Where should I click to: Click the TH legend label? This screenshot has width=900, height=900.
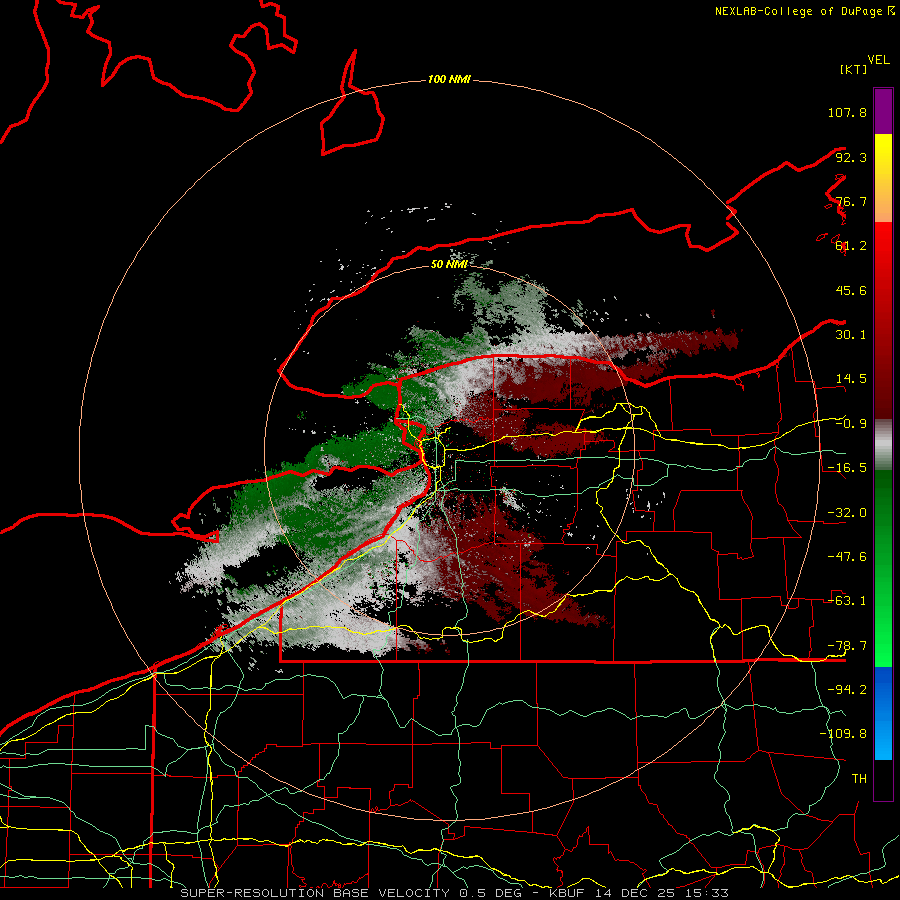pyautogui.click(x=859, y=779)
